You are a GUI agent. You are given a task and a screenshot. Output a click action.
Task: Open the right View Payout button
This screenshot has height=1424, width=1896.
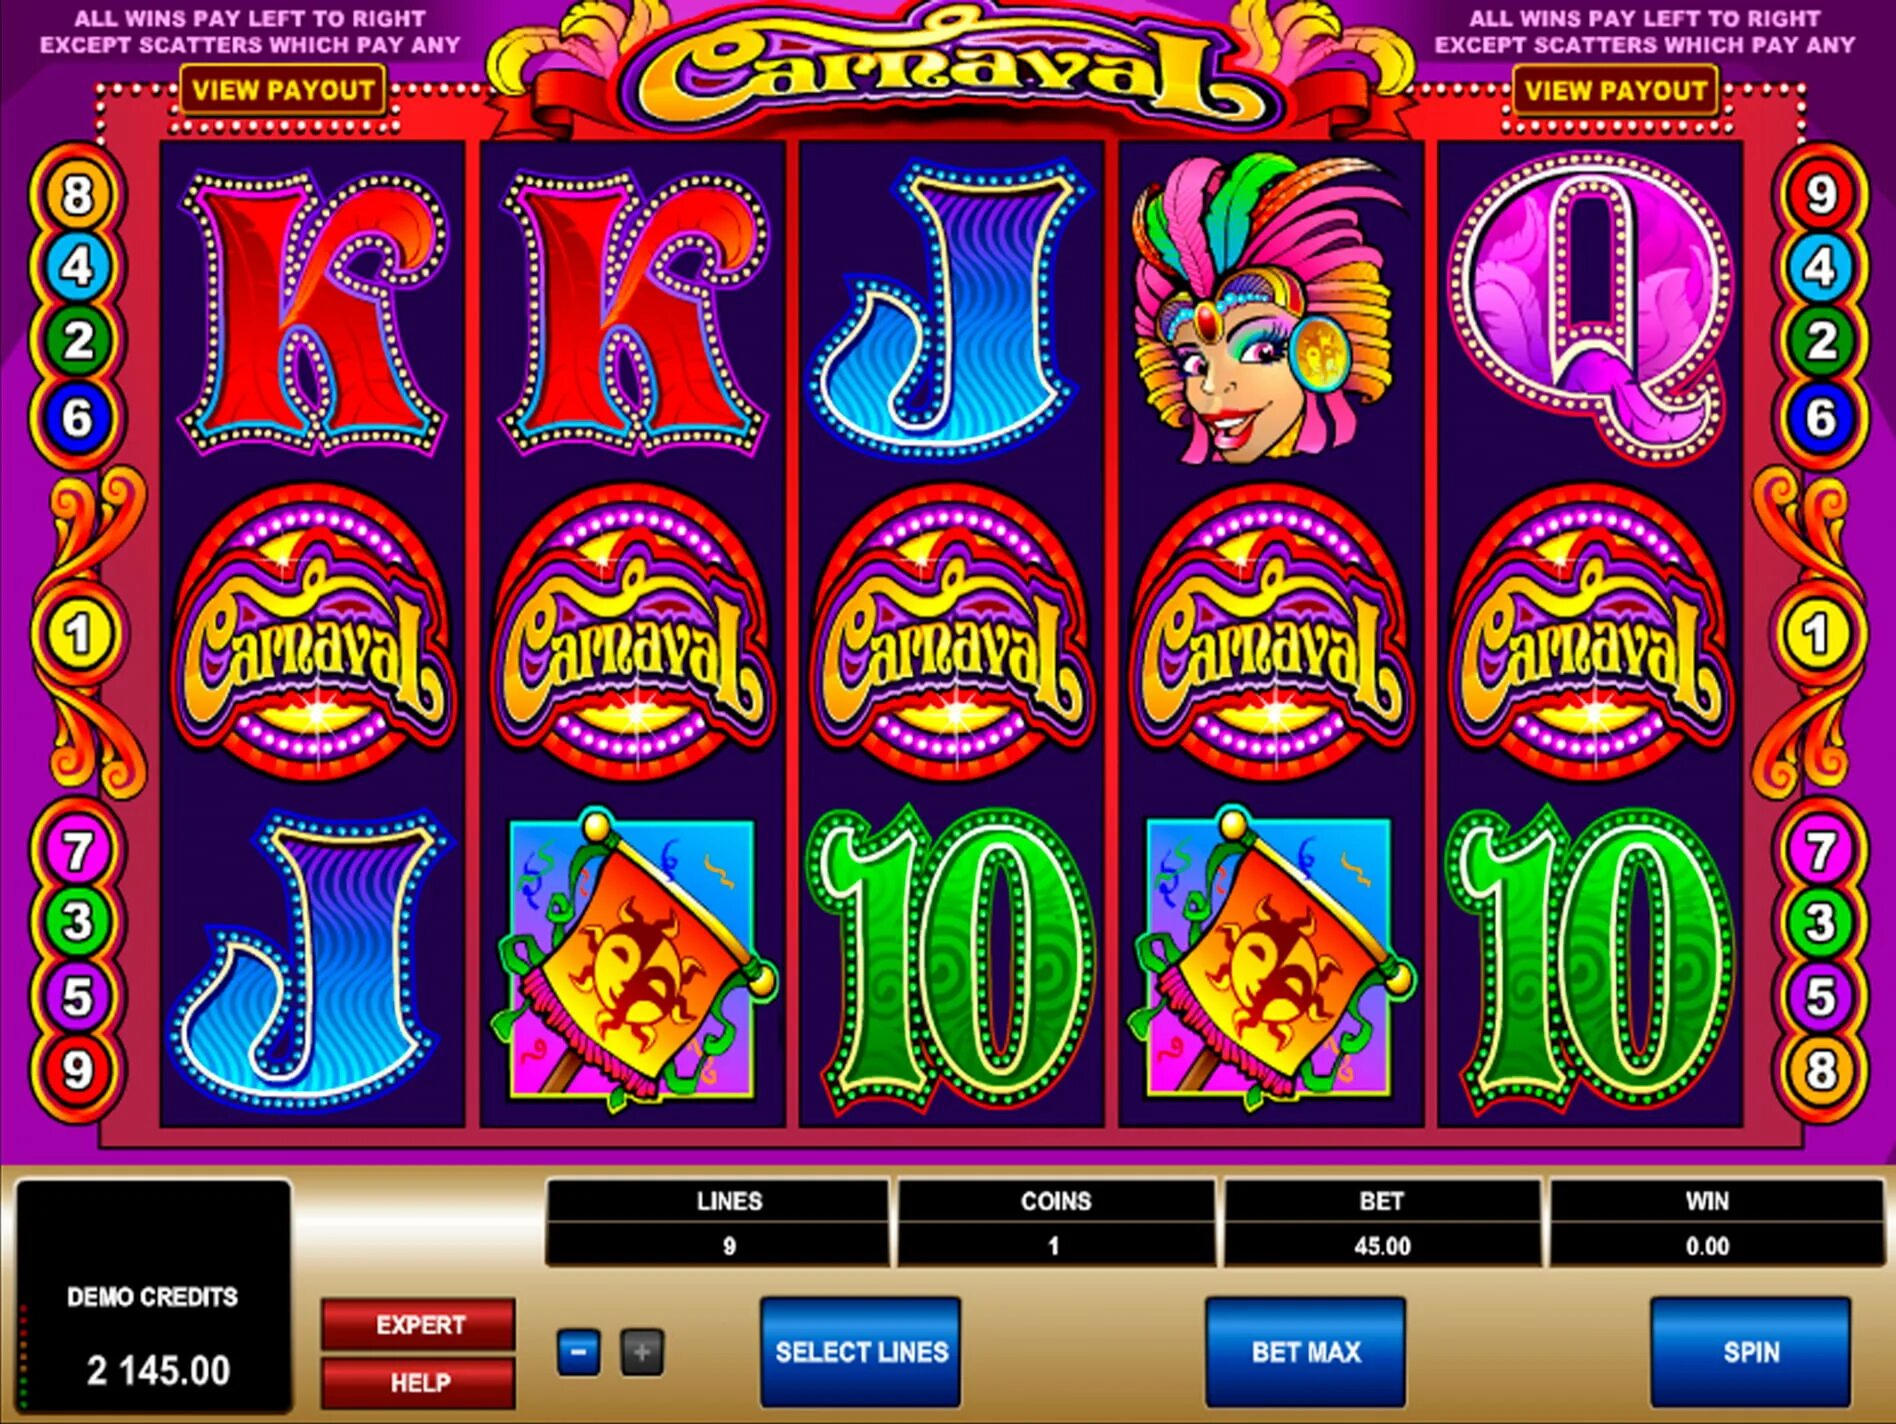coord(1615,90)
